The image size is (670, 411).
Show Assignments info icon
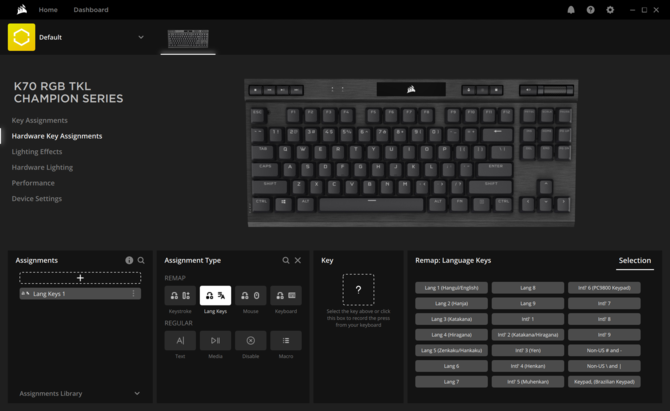pos(129,260)
